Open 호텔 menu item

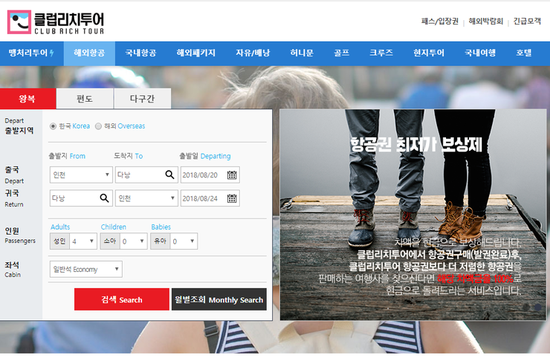(524, 53)
